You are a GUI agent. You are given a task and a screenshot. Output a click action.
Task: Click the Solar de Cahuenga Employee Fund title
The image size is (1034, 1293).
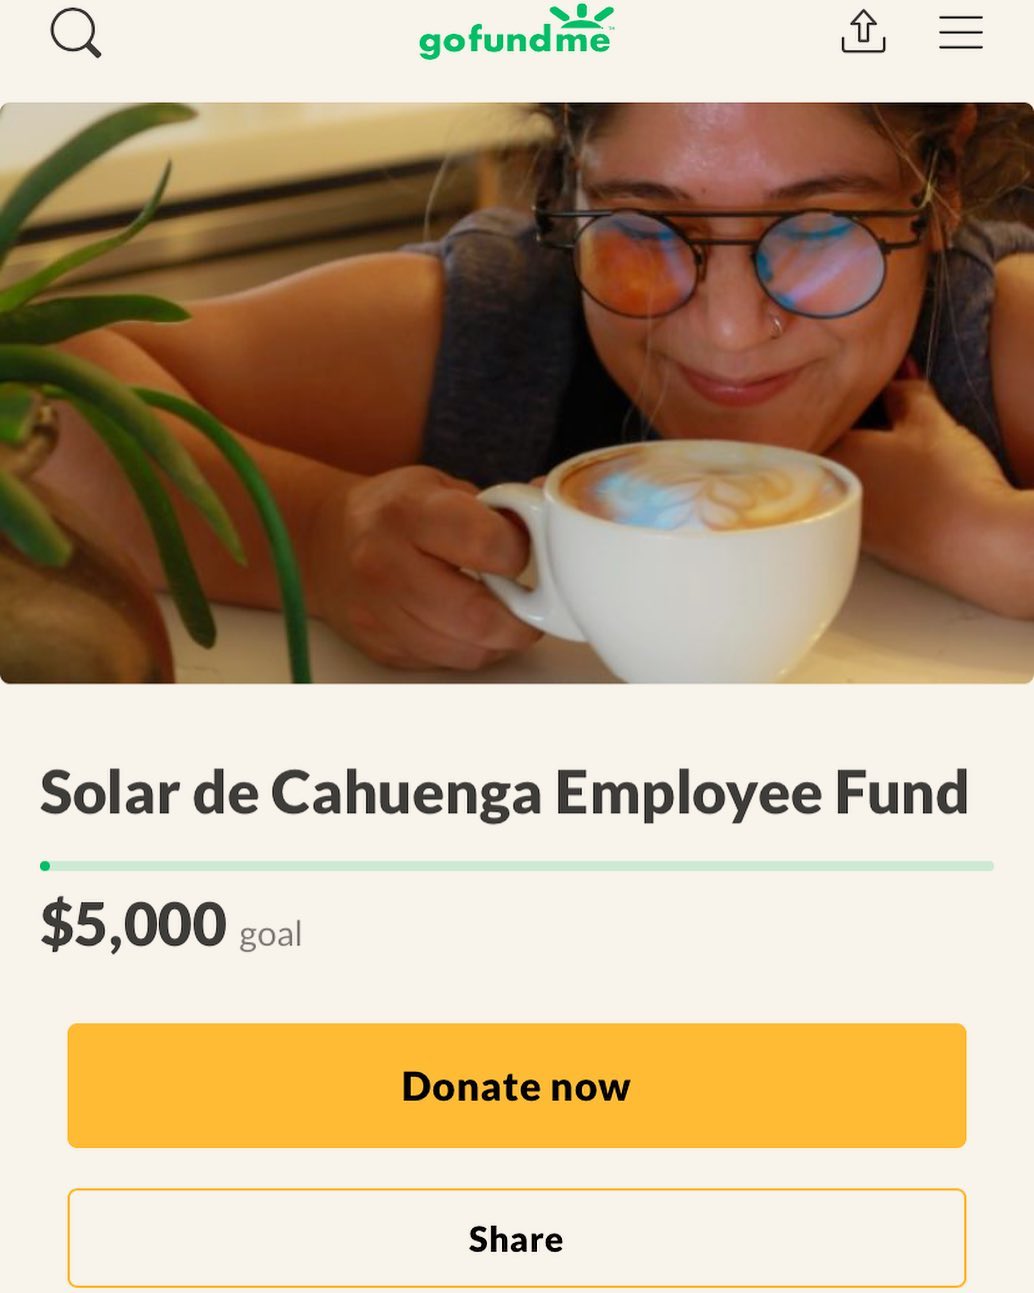click(504, 793)
